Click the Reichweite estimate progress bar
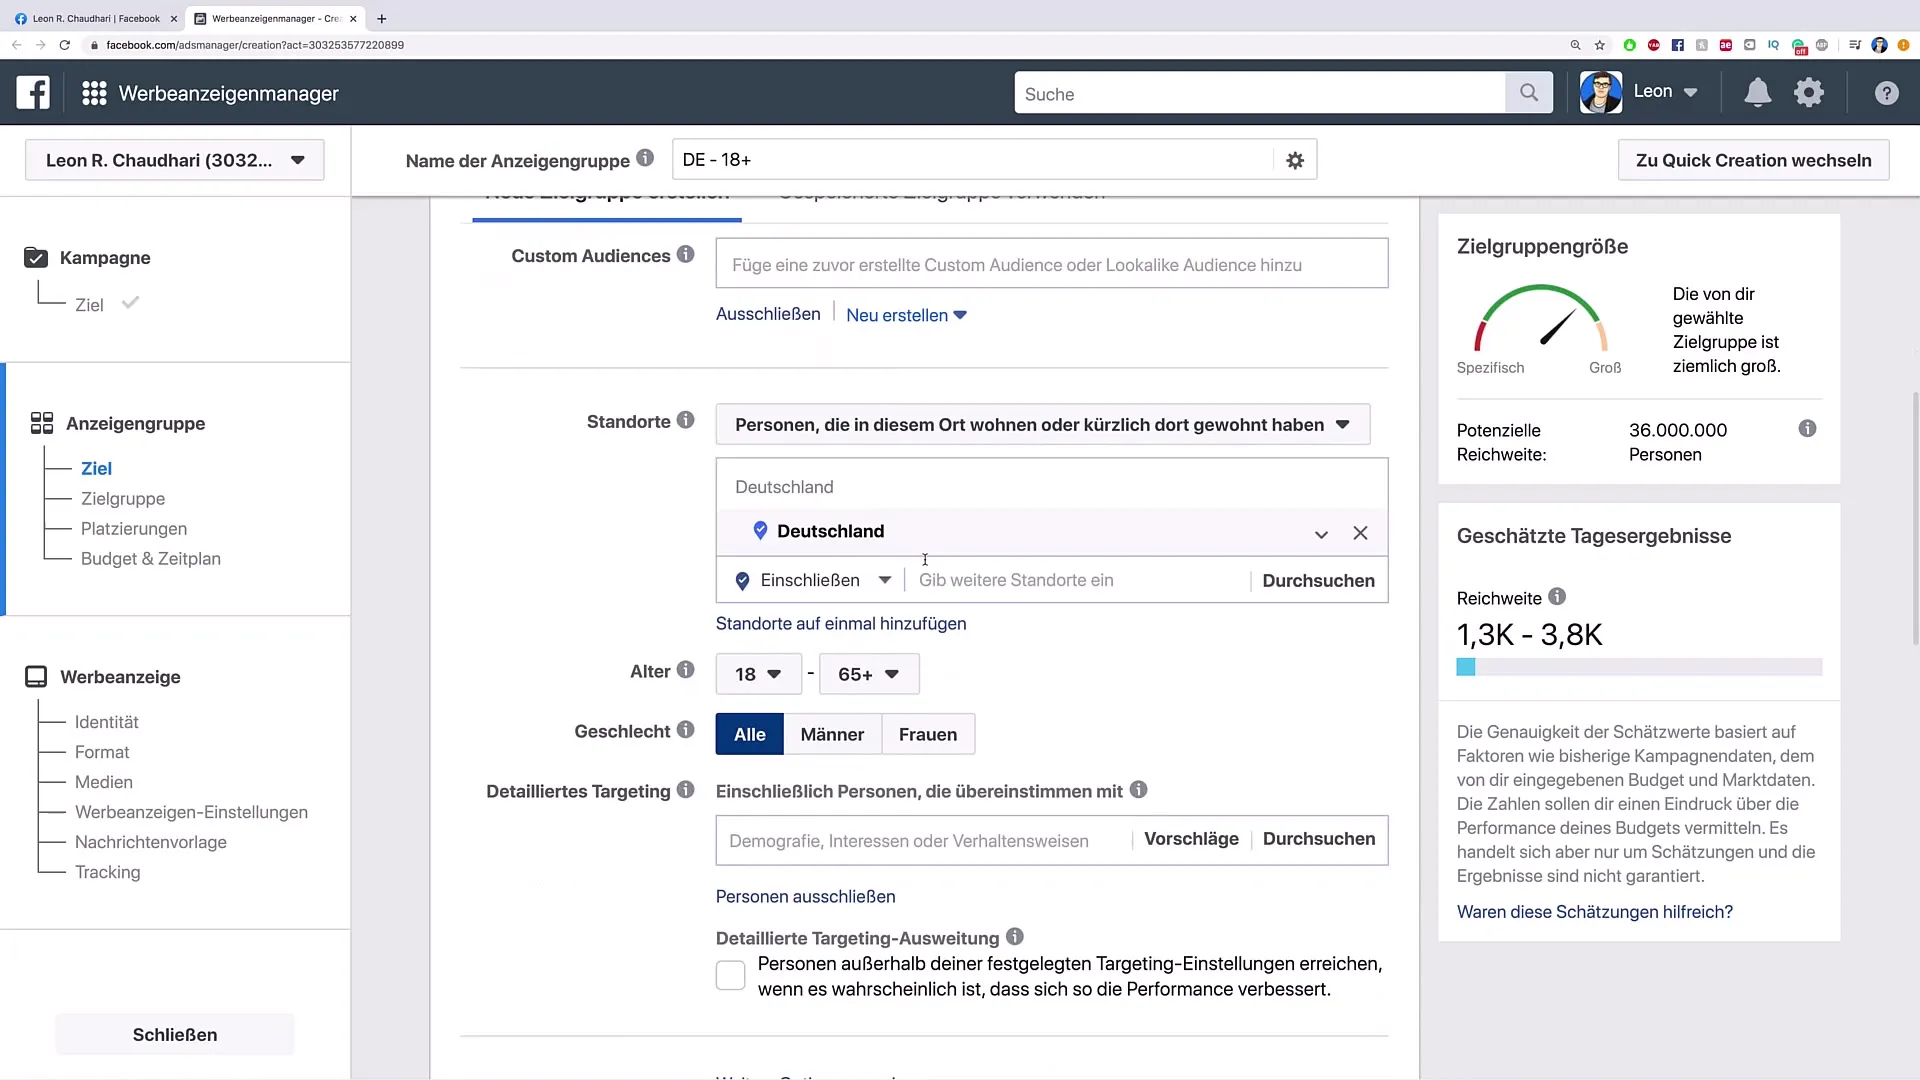 [x=1639, y=667]
